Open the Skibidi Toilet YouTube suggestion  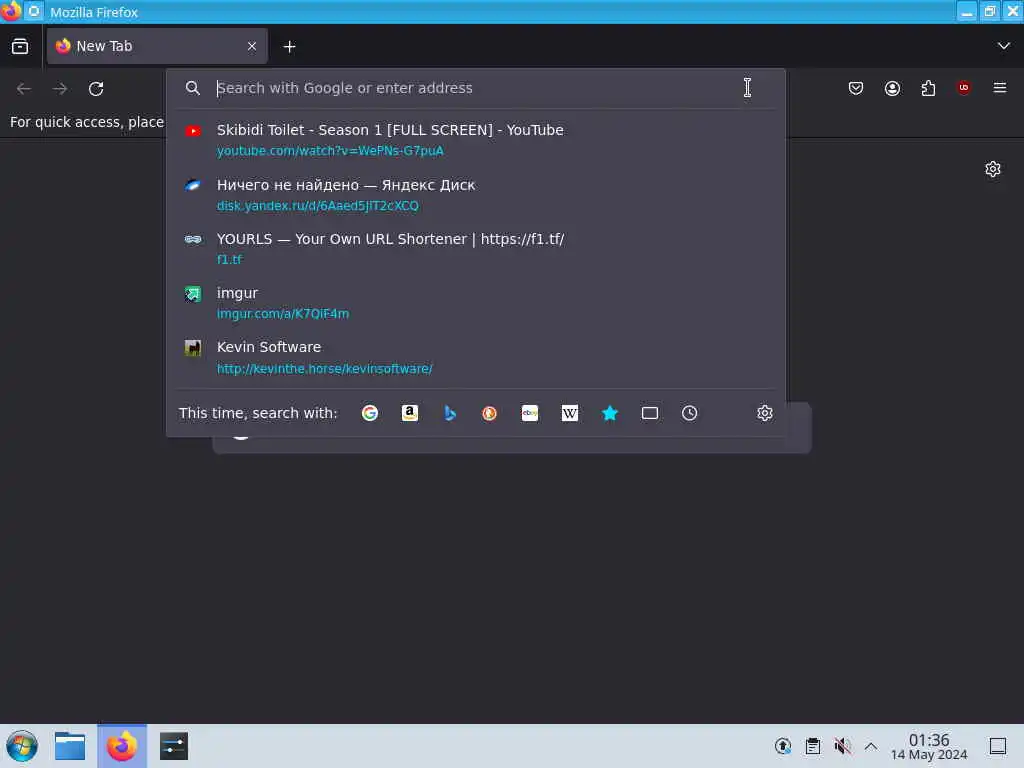(475, 140)
